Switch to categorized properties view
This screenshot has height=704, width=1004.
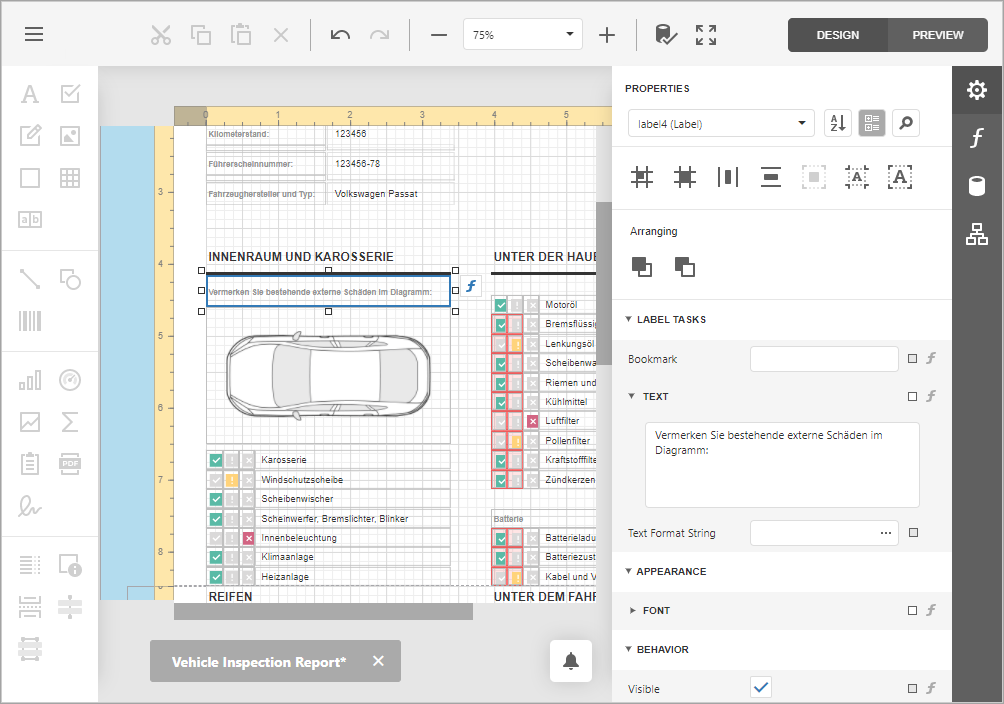tap(872, 123)
